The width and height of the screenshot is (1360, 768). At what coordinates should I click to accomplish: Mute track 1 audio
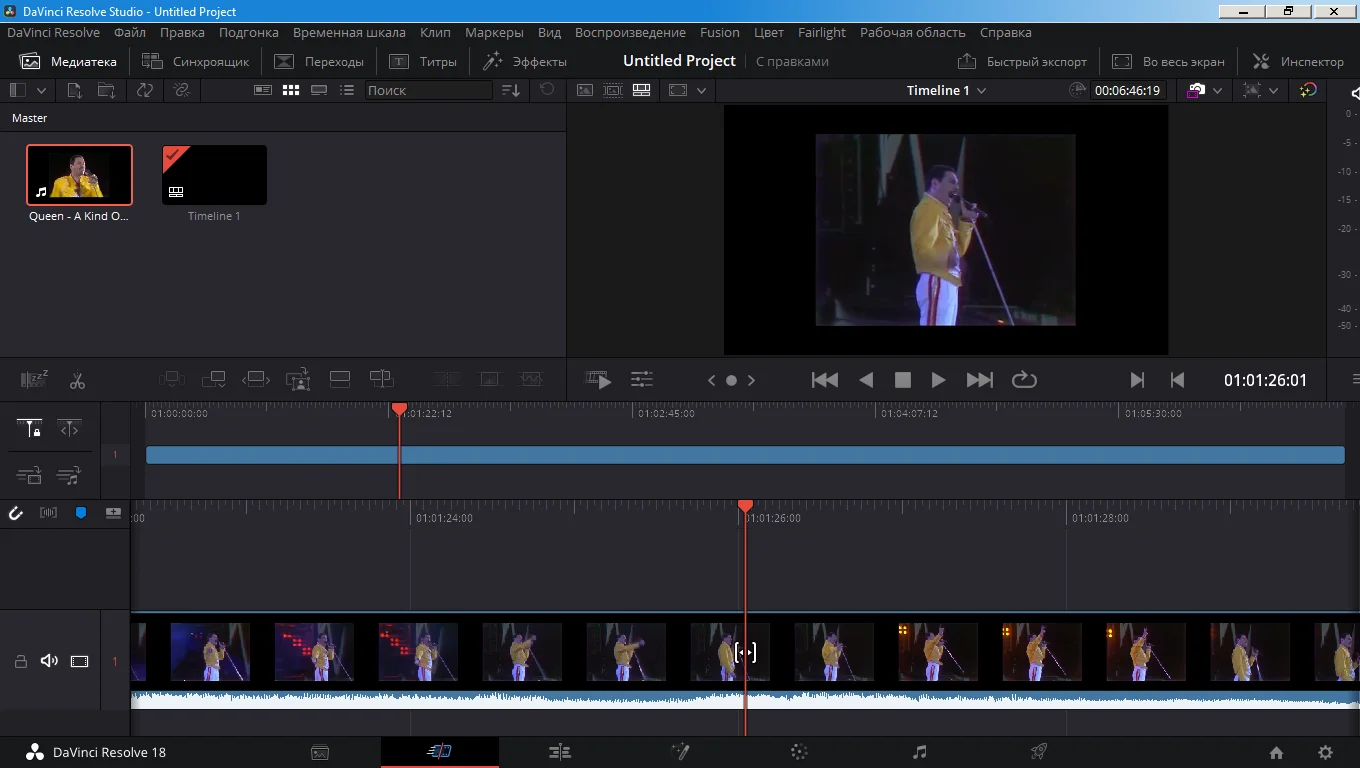coord(49,661)
